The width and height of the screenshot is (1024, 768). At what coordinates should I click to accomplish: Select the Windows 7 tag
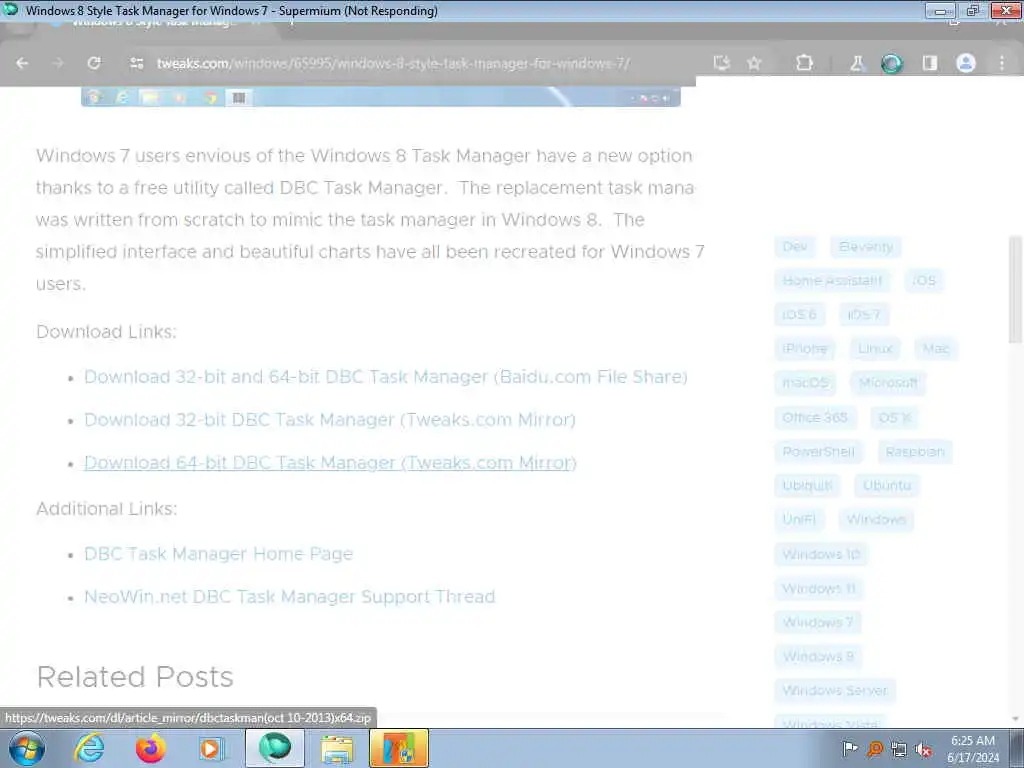pos(818,622)
